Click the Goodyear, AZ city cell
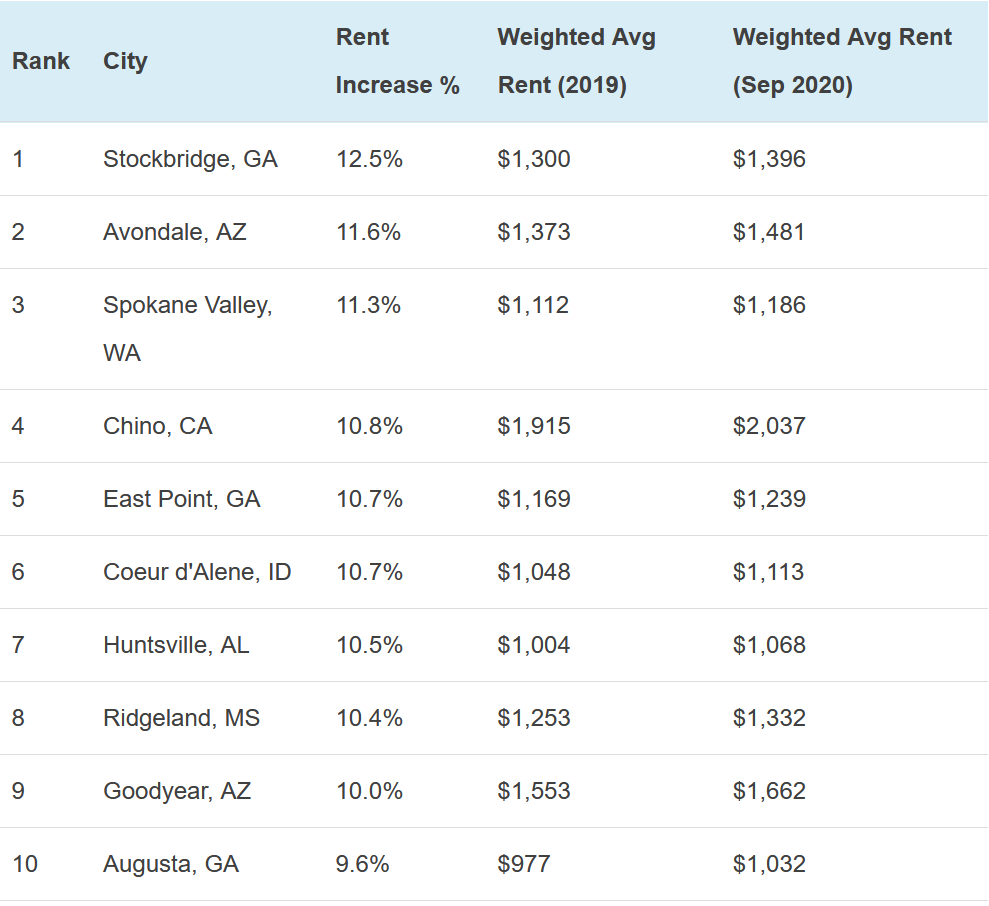This screenshot has width=989, height=906. (x=177, y=791)
